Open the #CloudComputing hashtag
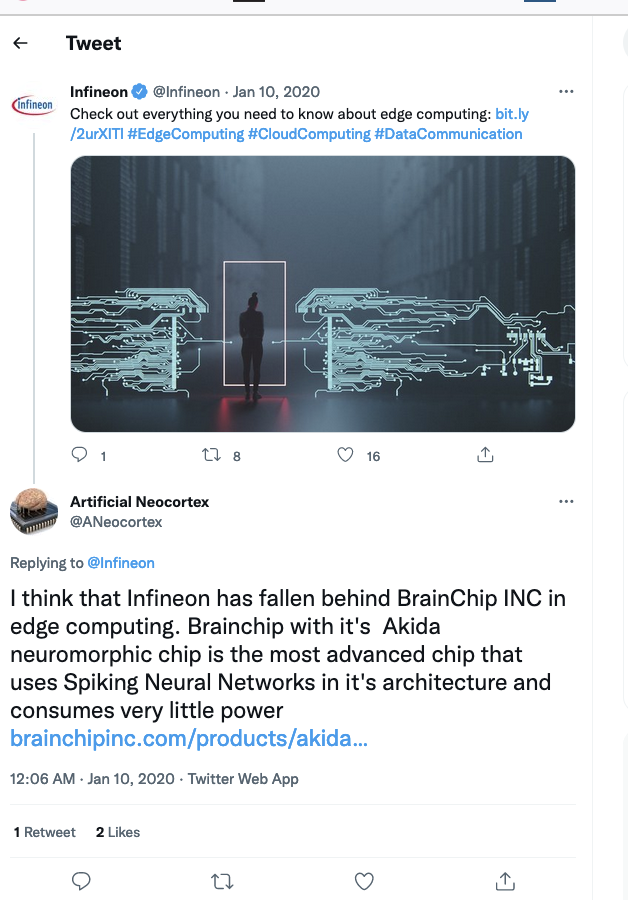628x900 pixels. pyautogui.click(x=309, y=134)
